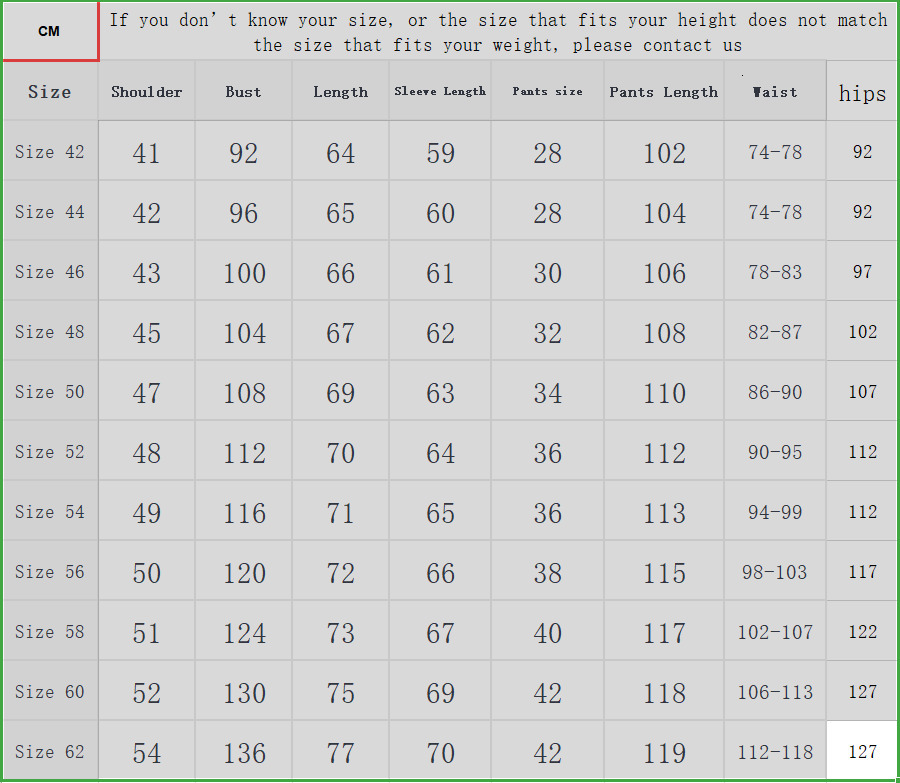Viewport: 900px width, 783px height.
Task: Click the contact us notice text at top
Action: (x=498, y=32)
